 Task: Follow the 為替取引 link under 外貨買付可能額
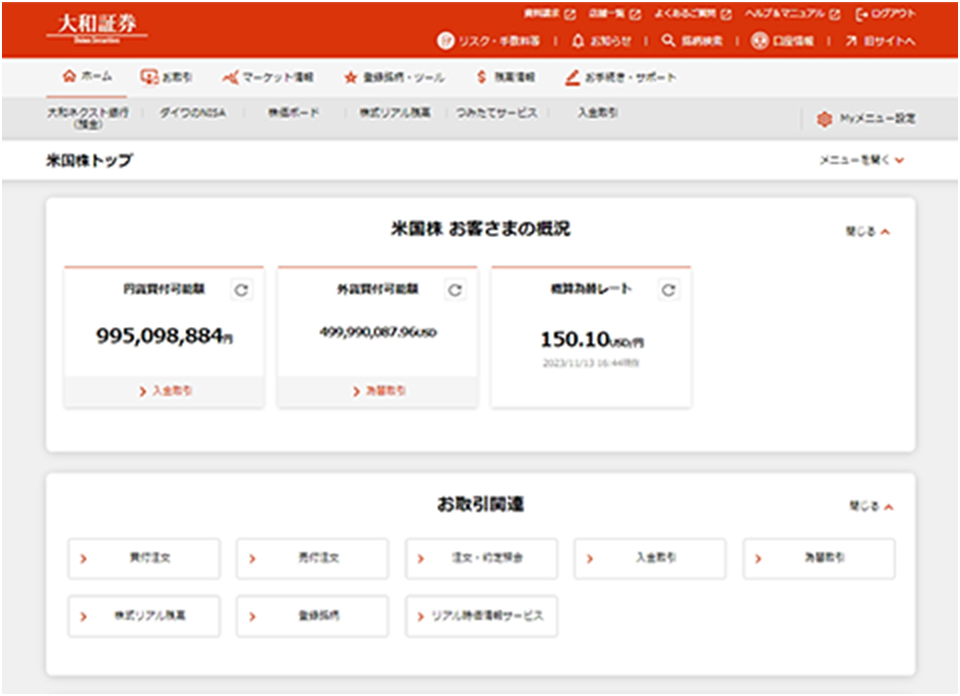[x=379, y=392]
